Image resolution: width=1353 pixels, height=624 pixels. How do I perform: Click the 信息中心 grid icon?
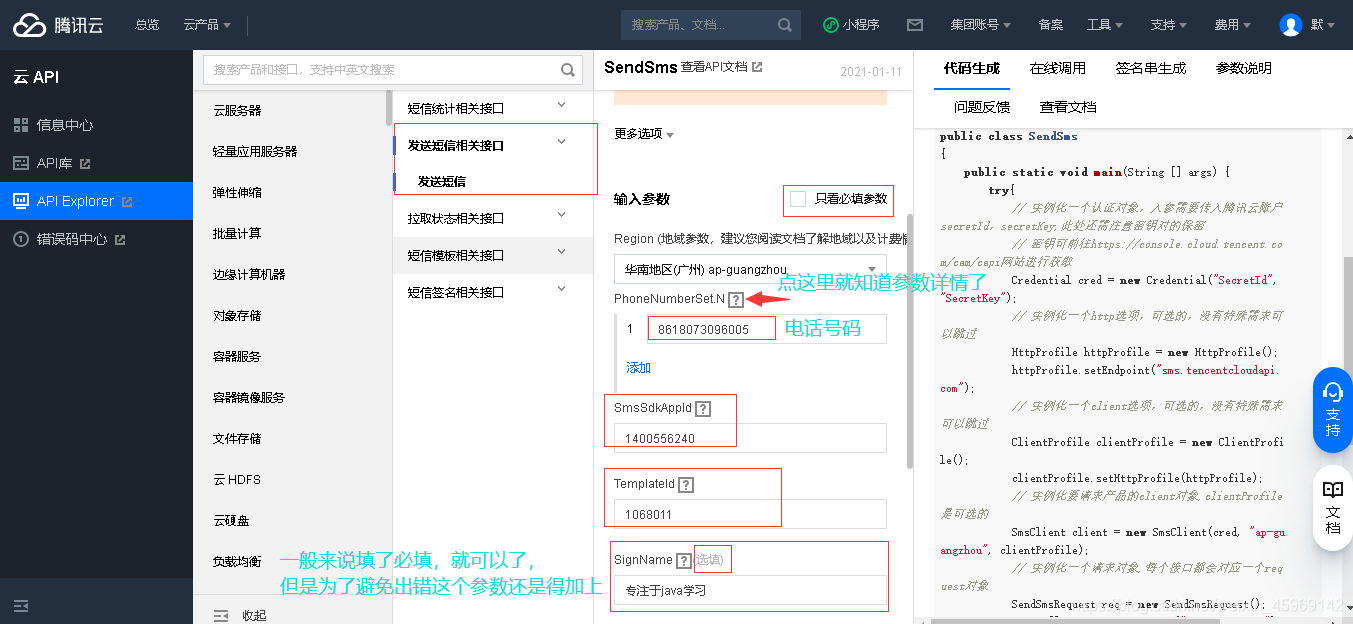[21, 125]
